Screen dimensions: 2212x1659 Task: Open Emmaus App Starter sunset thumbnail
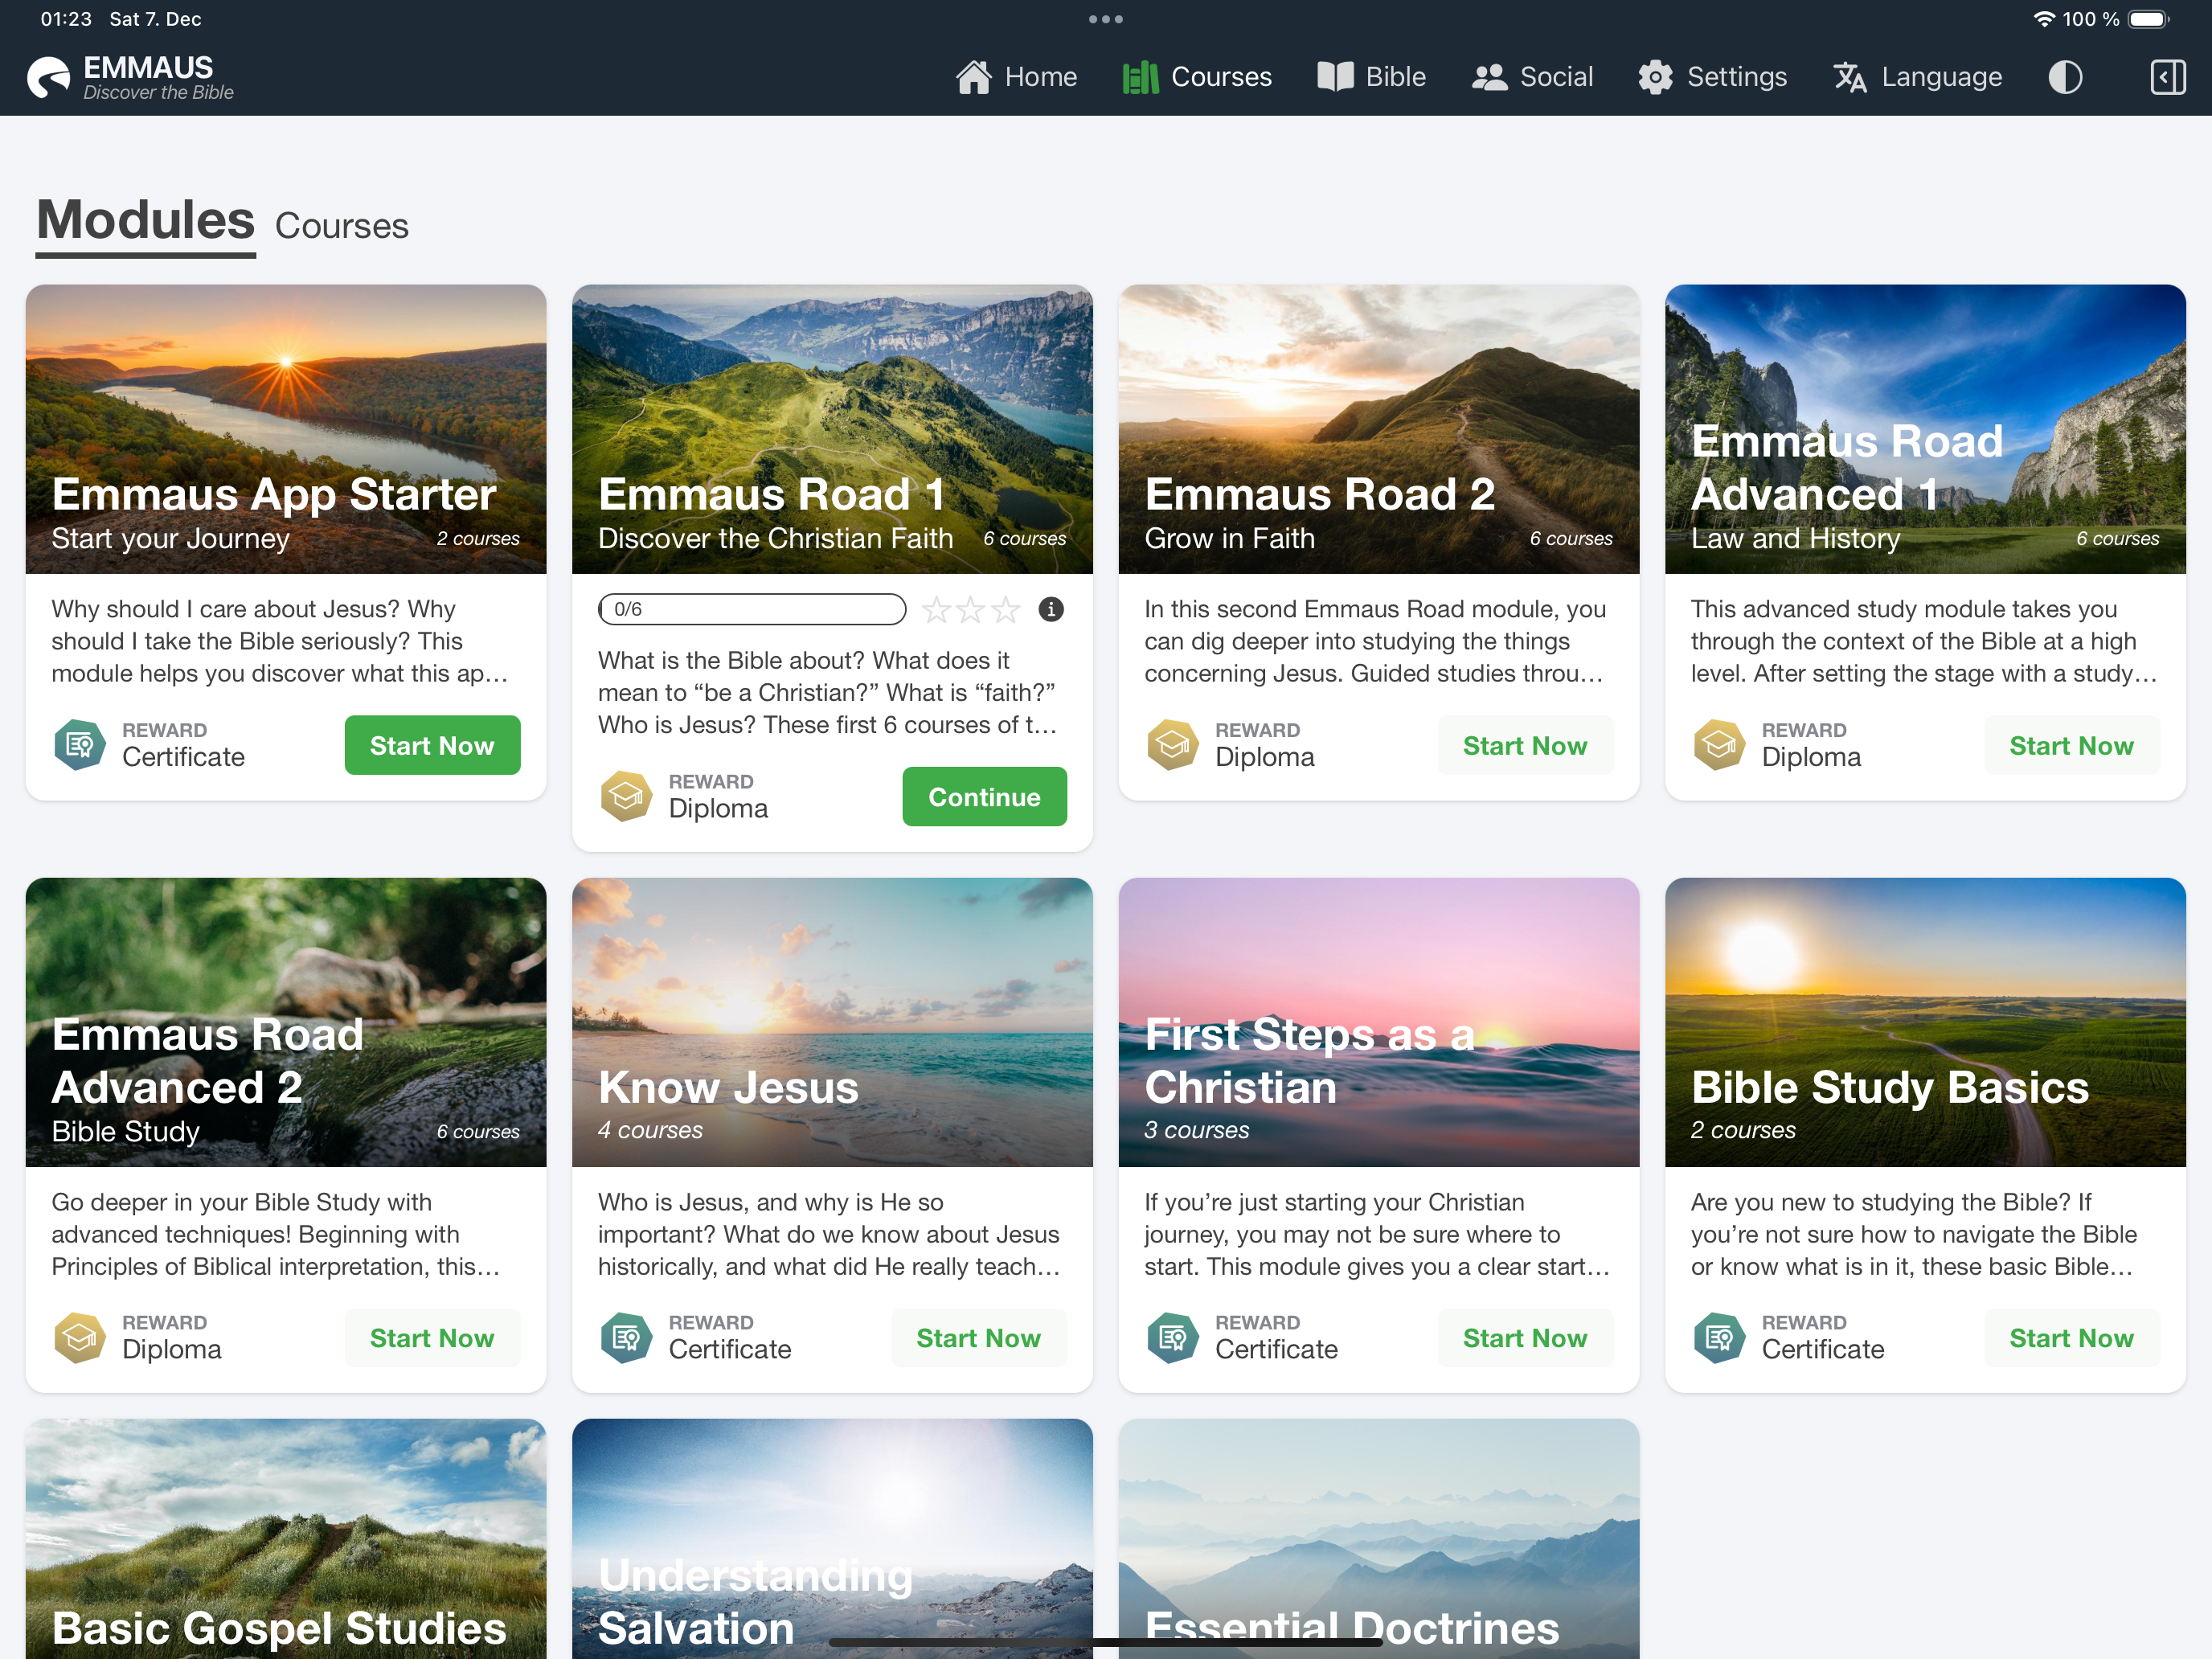point(286,429)
